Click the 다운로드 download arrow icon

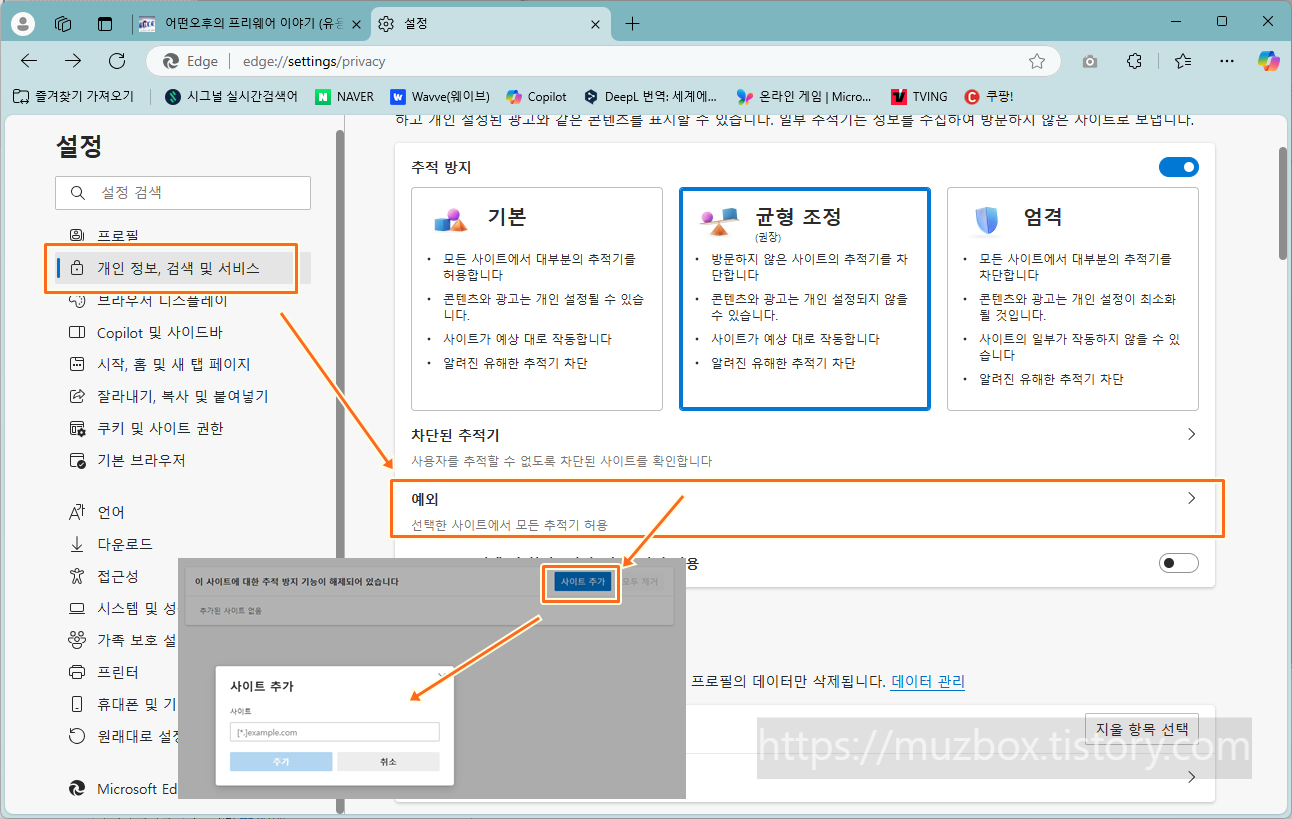click(77, 544)
